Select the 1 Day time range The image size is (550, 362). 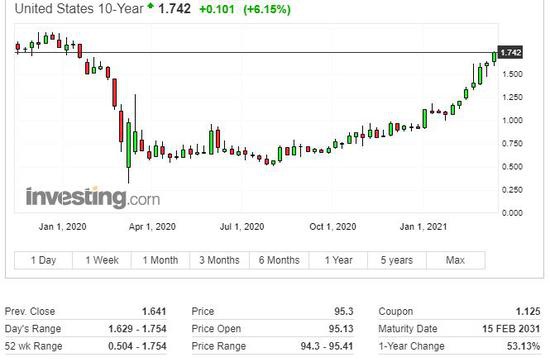43,260
